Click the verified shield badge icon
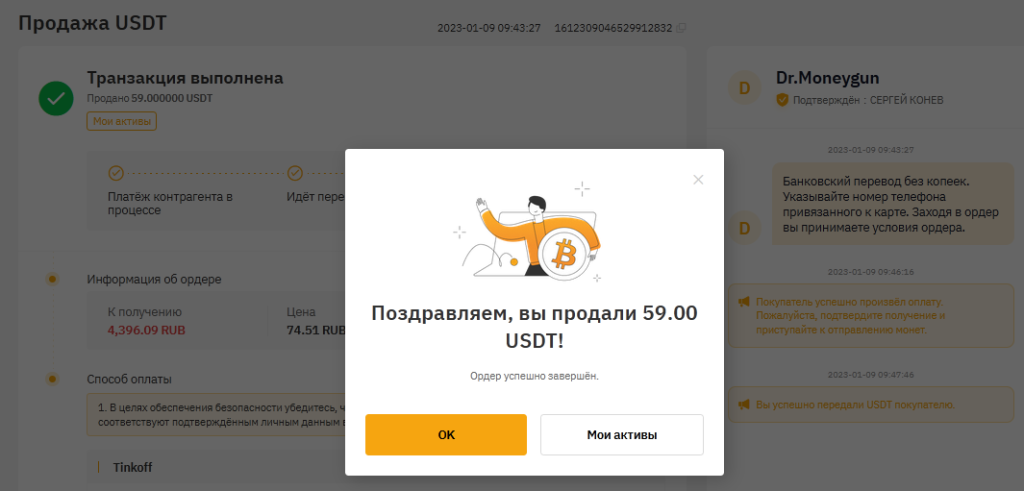The width and height of the screenshot is (1024, 491). click(782, 100)
